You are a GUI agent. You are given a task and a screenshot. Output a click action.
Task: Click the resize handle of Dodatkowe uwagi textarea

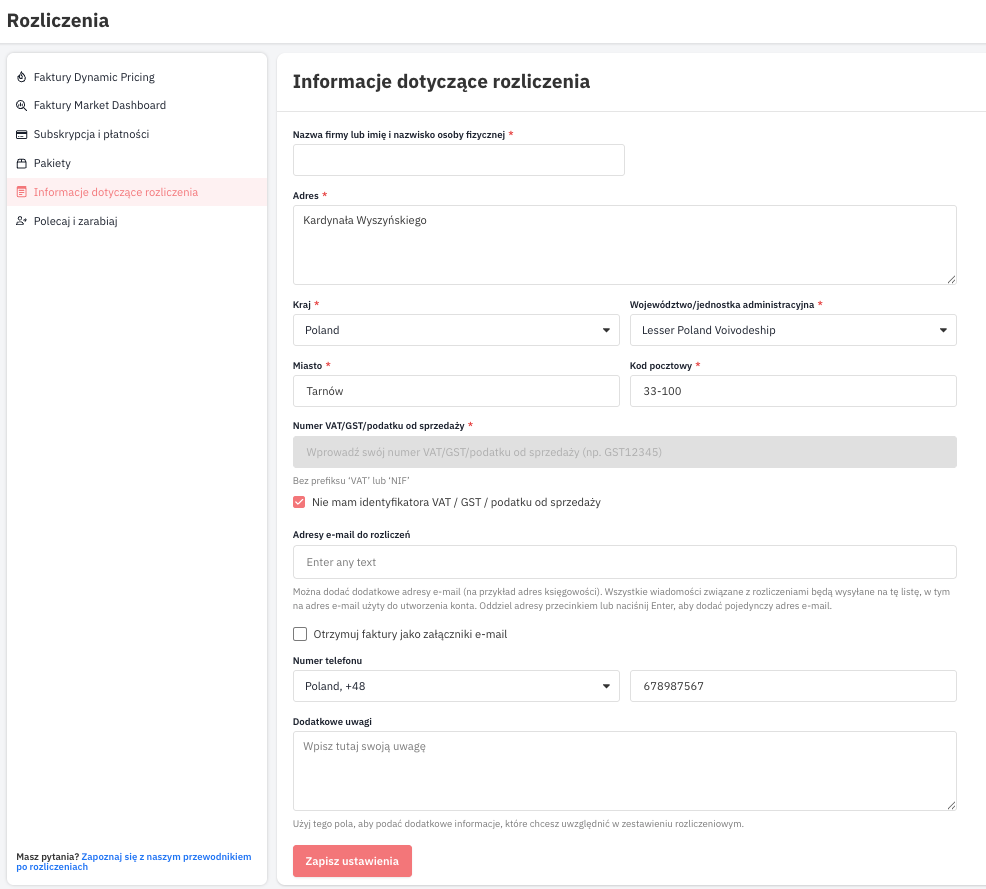(x=951, y=805)
